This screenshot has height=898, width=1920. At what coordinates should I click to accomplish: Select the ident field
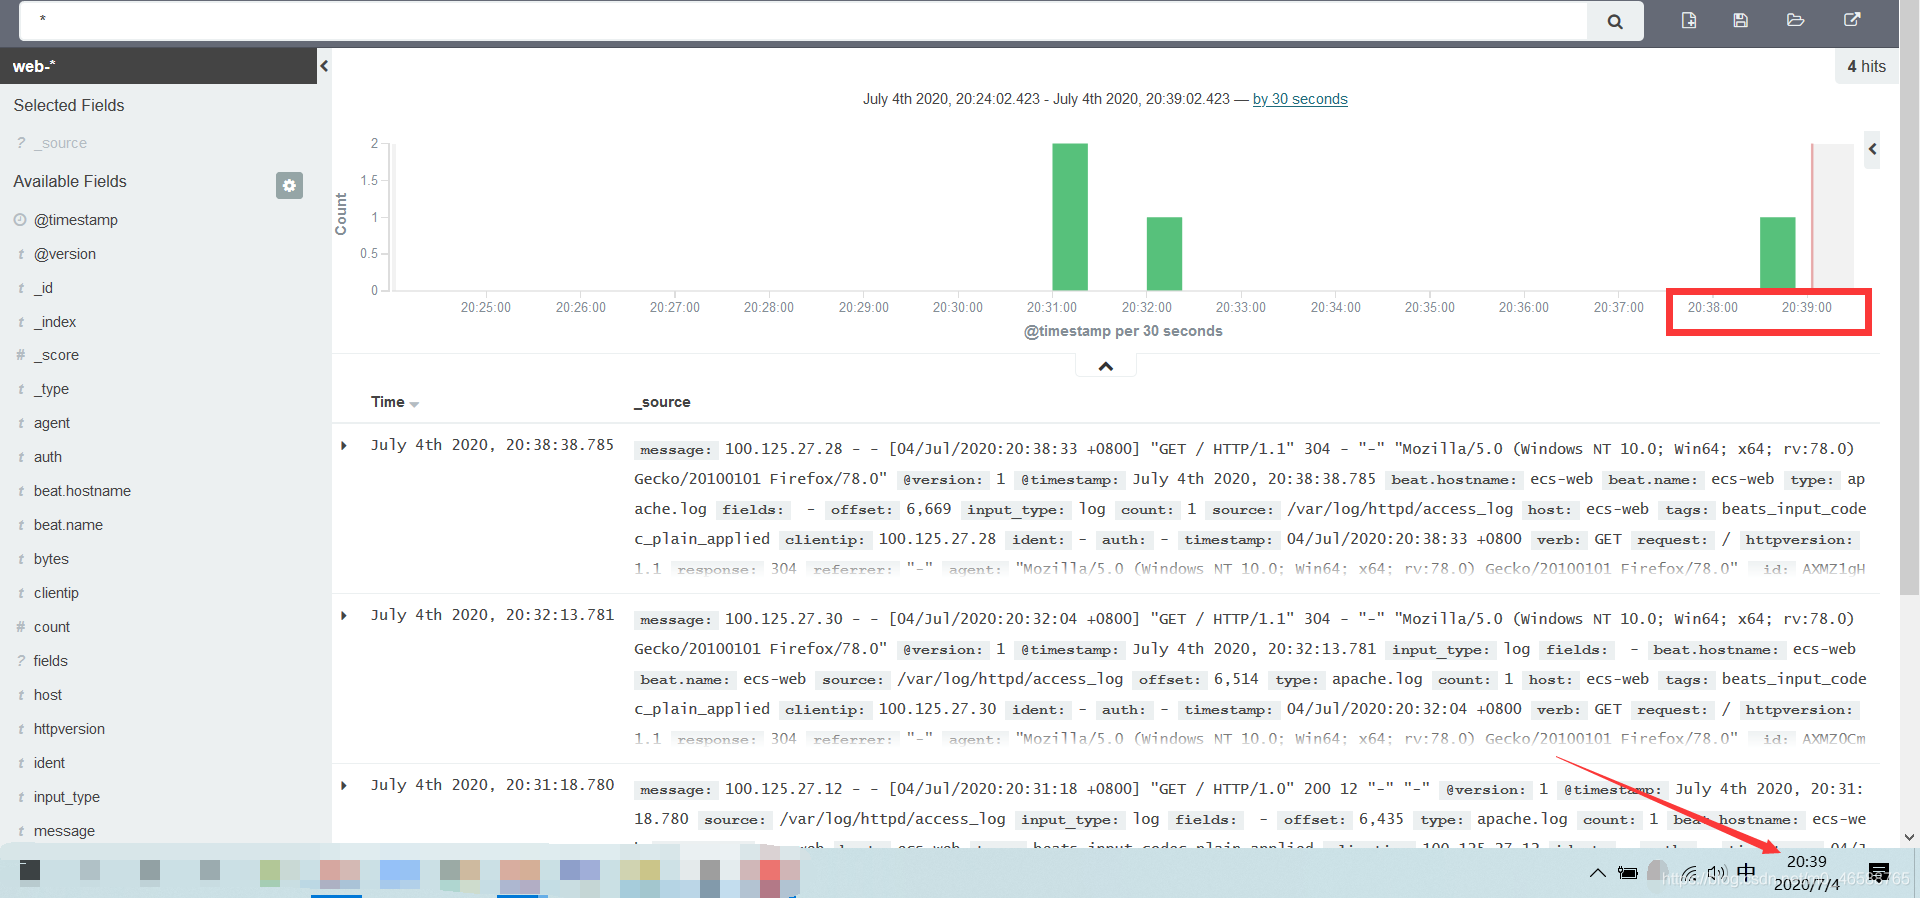click(49, 763)
